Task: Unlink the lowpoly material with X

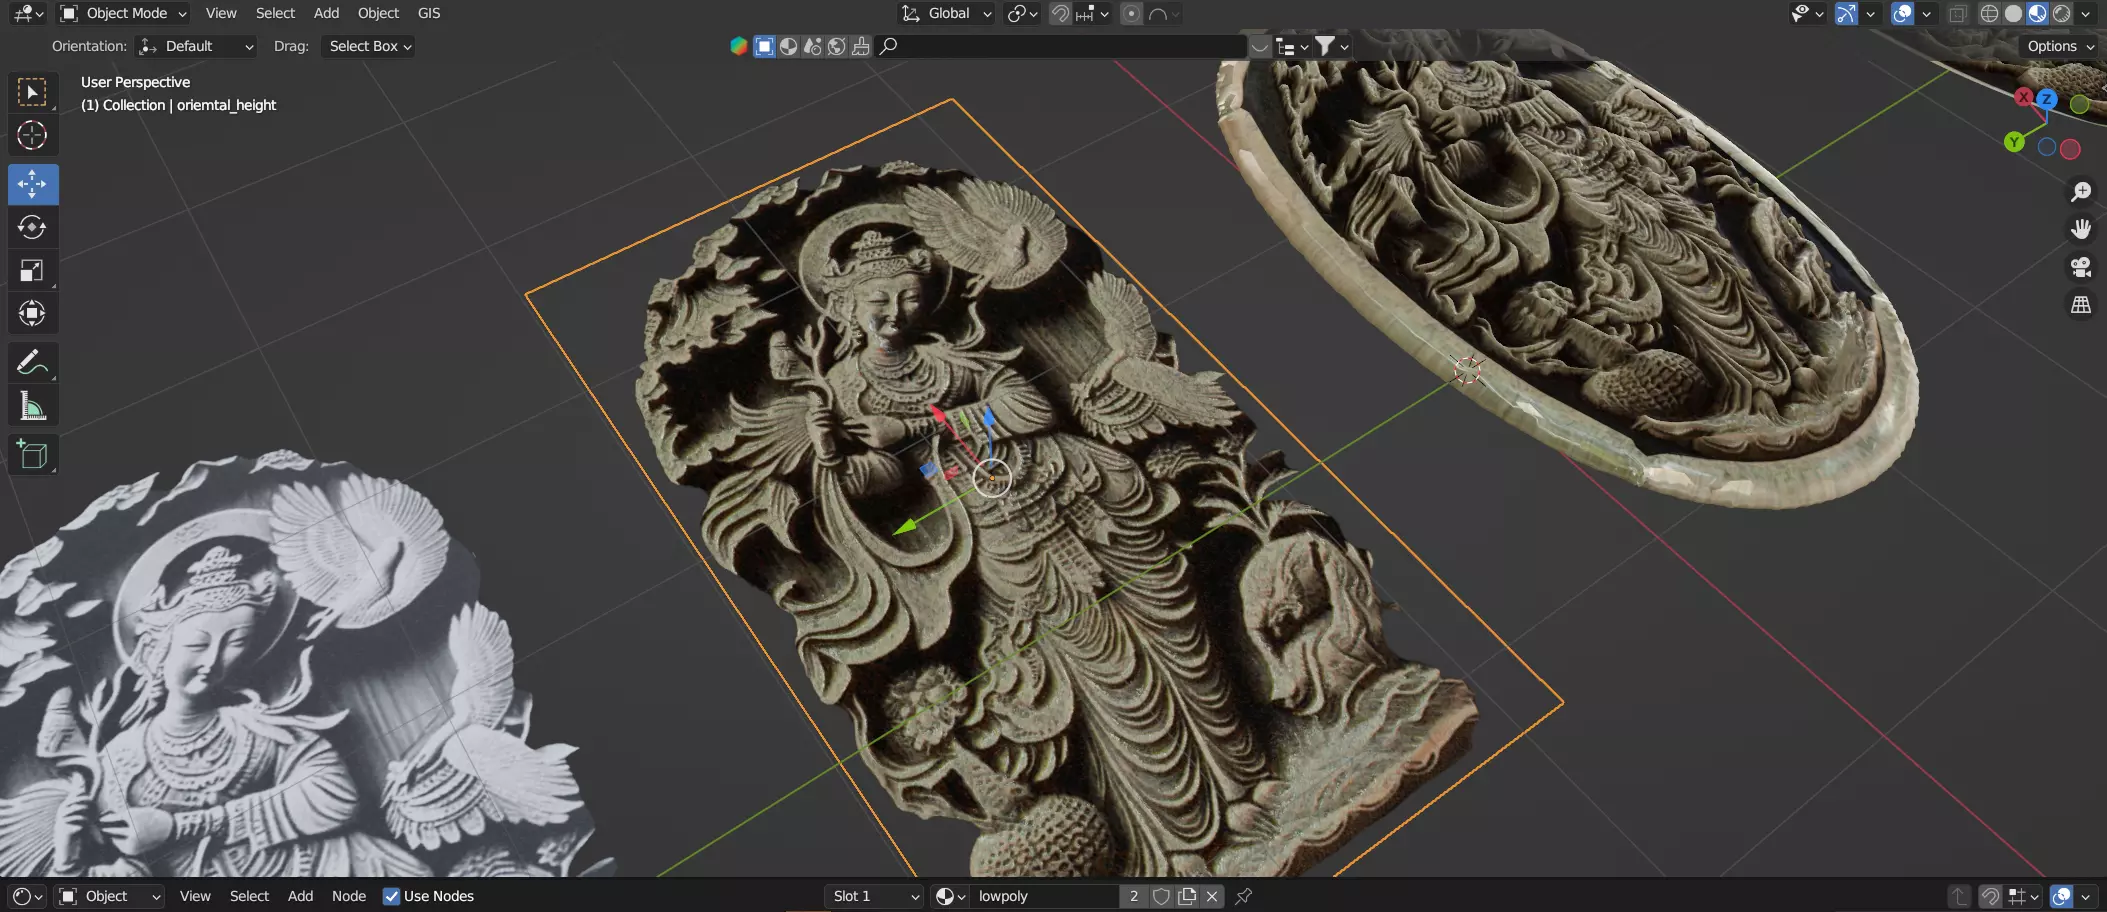Action: [1212, 896]
